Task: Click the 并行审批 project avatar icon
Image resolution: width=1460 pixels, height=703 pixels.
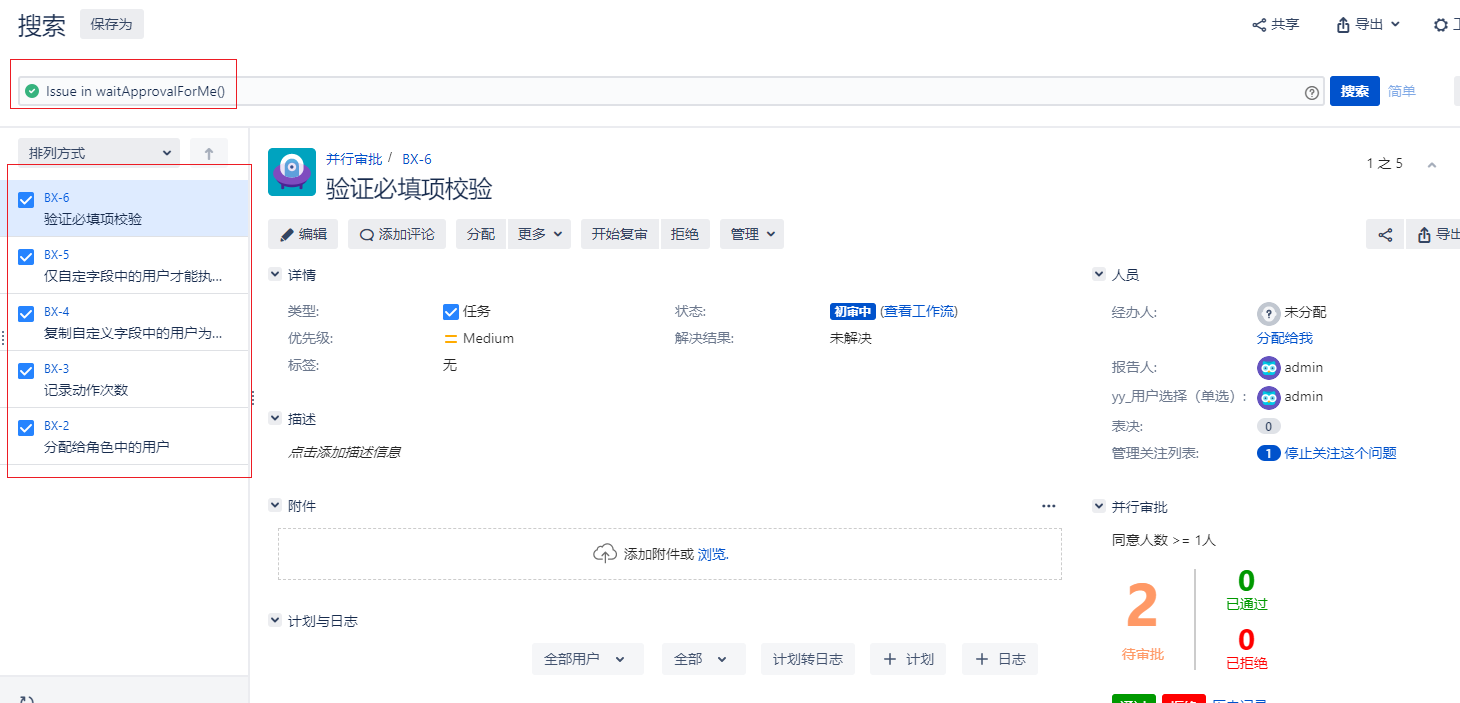Action: coord(292,172)
